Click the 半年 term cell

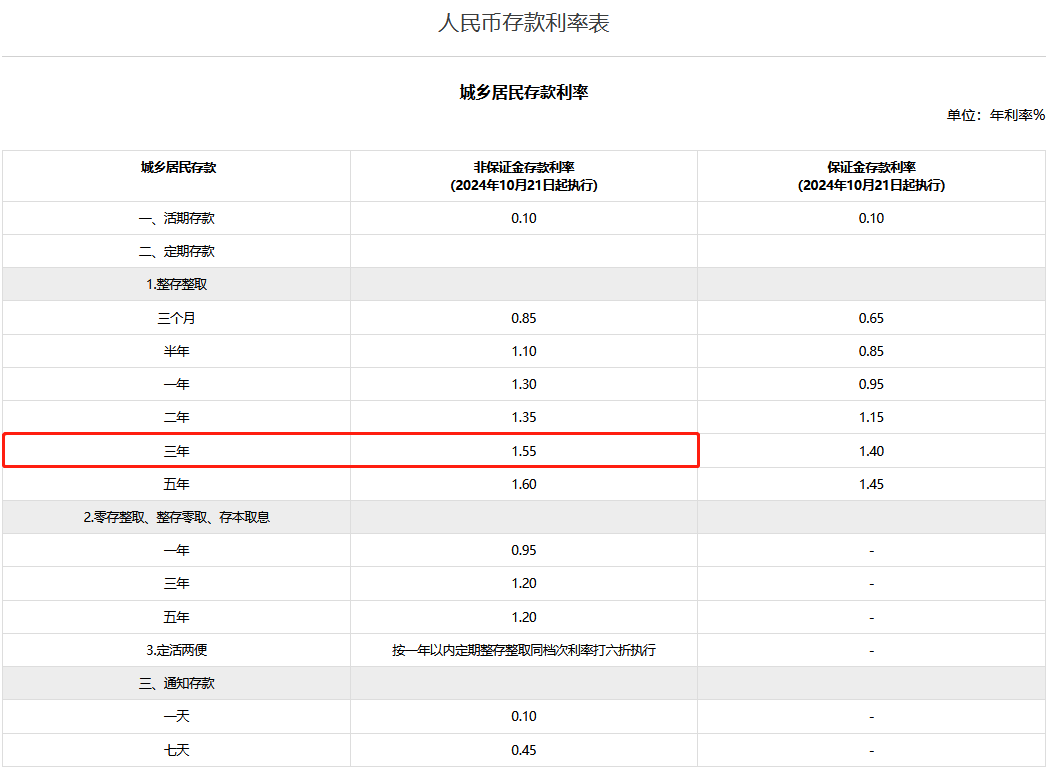click(177, 351)
